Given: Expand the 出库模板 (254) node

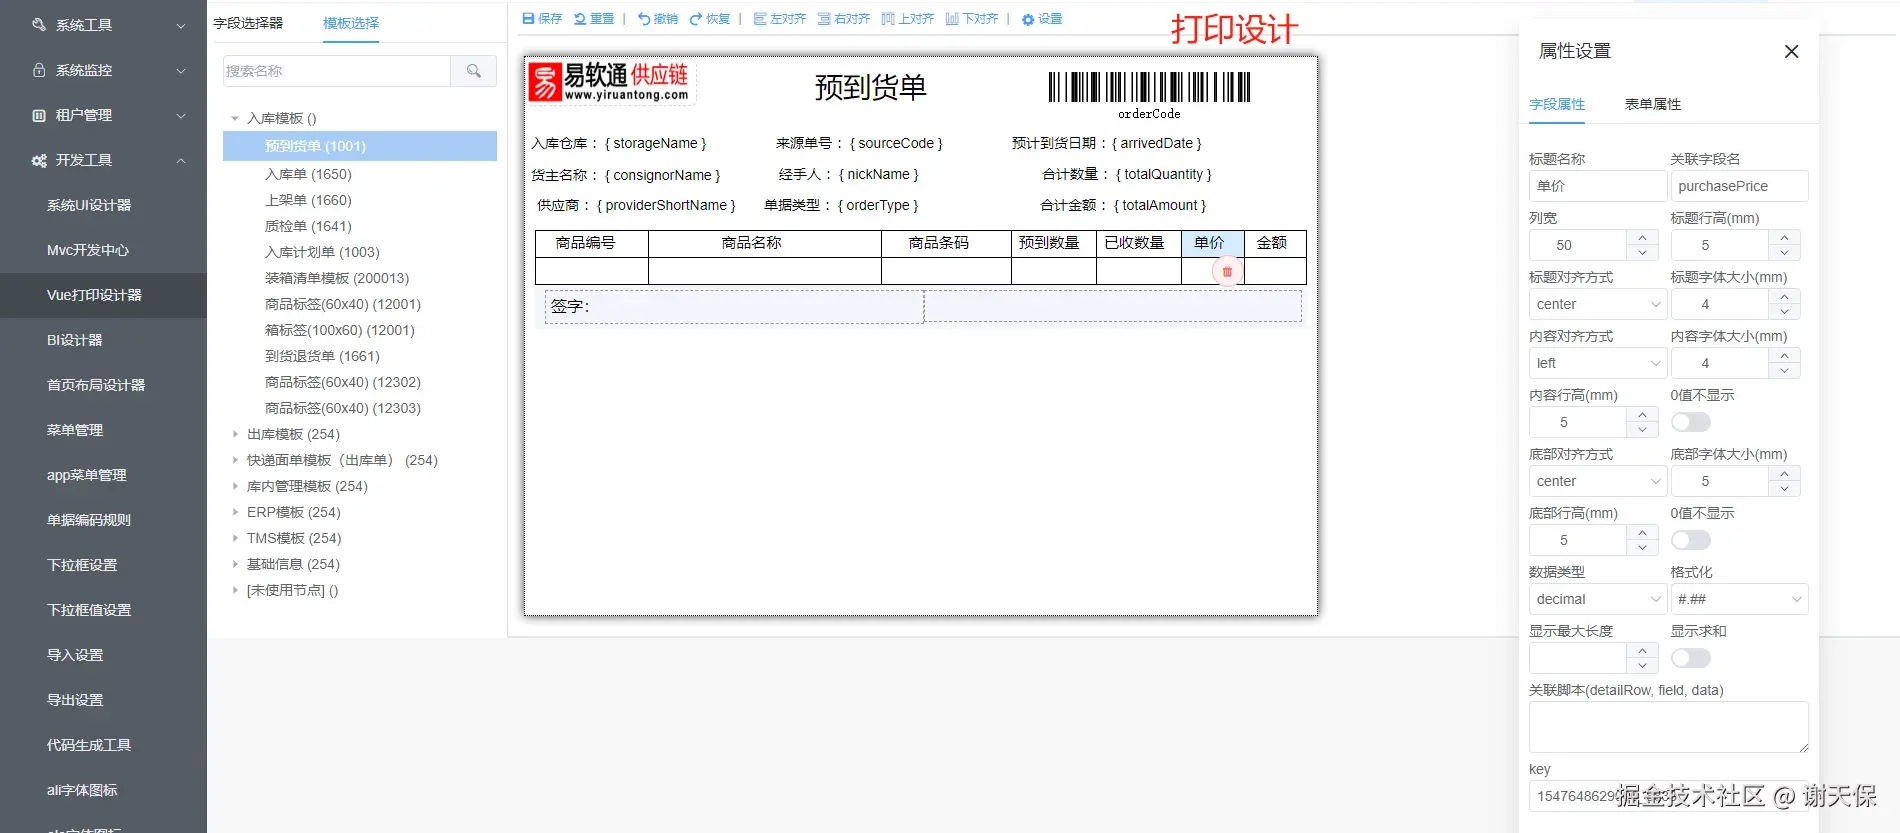Looking at the screenshot, I should coord(235,434).
